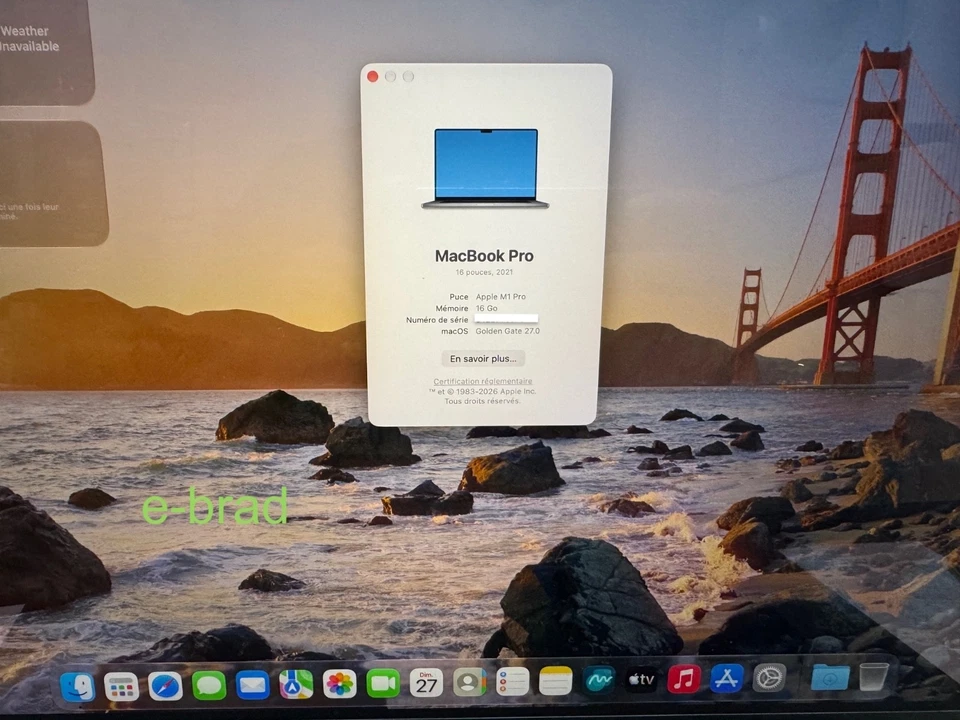Screen dimensions: 960x720
Task: Launch the Apple TV app
Action: click(x=642, y=679)
